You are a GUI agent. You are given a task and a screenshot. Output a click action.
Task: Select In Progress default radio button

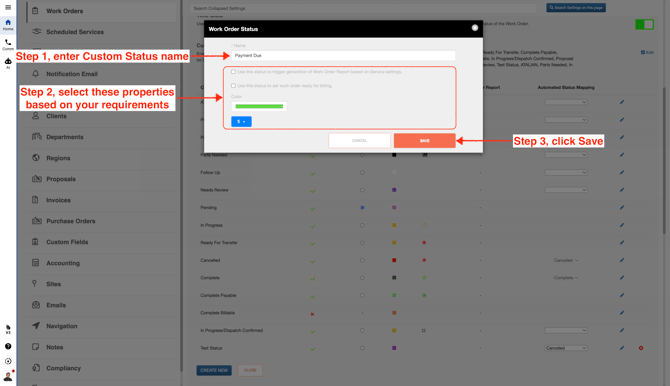tap(362, 225)
